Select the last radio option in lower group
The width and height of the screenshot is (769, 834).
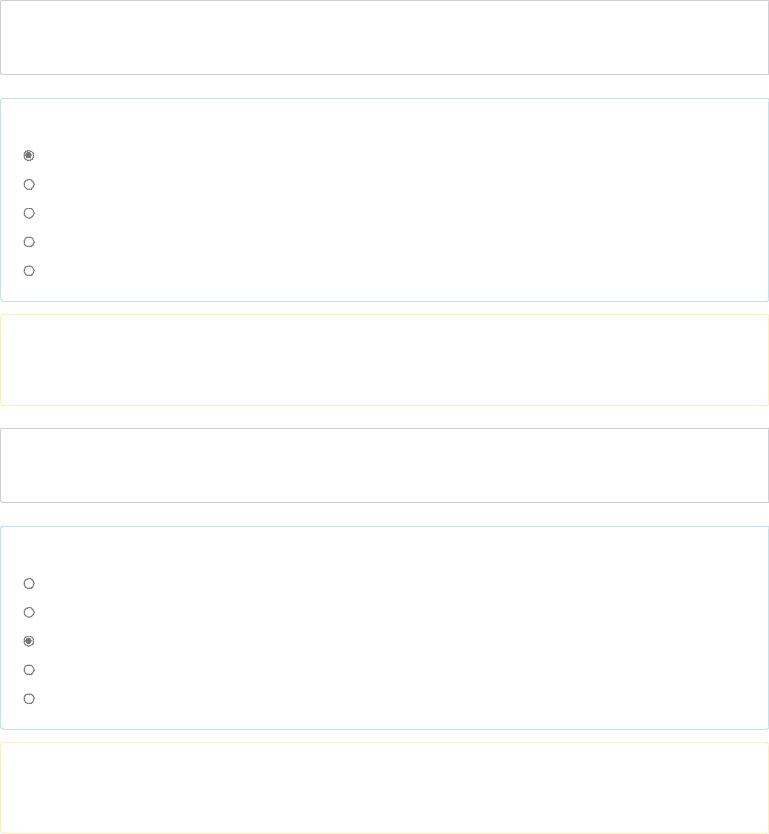coord(29,698)
